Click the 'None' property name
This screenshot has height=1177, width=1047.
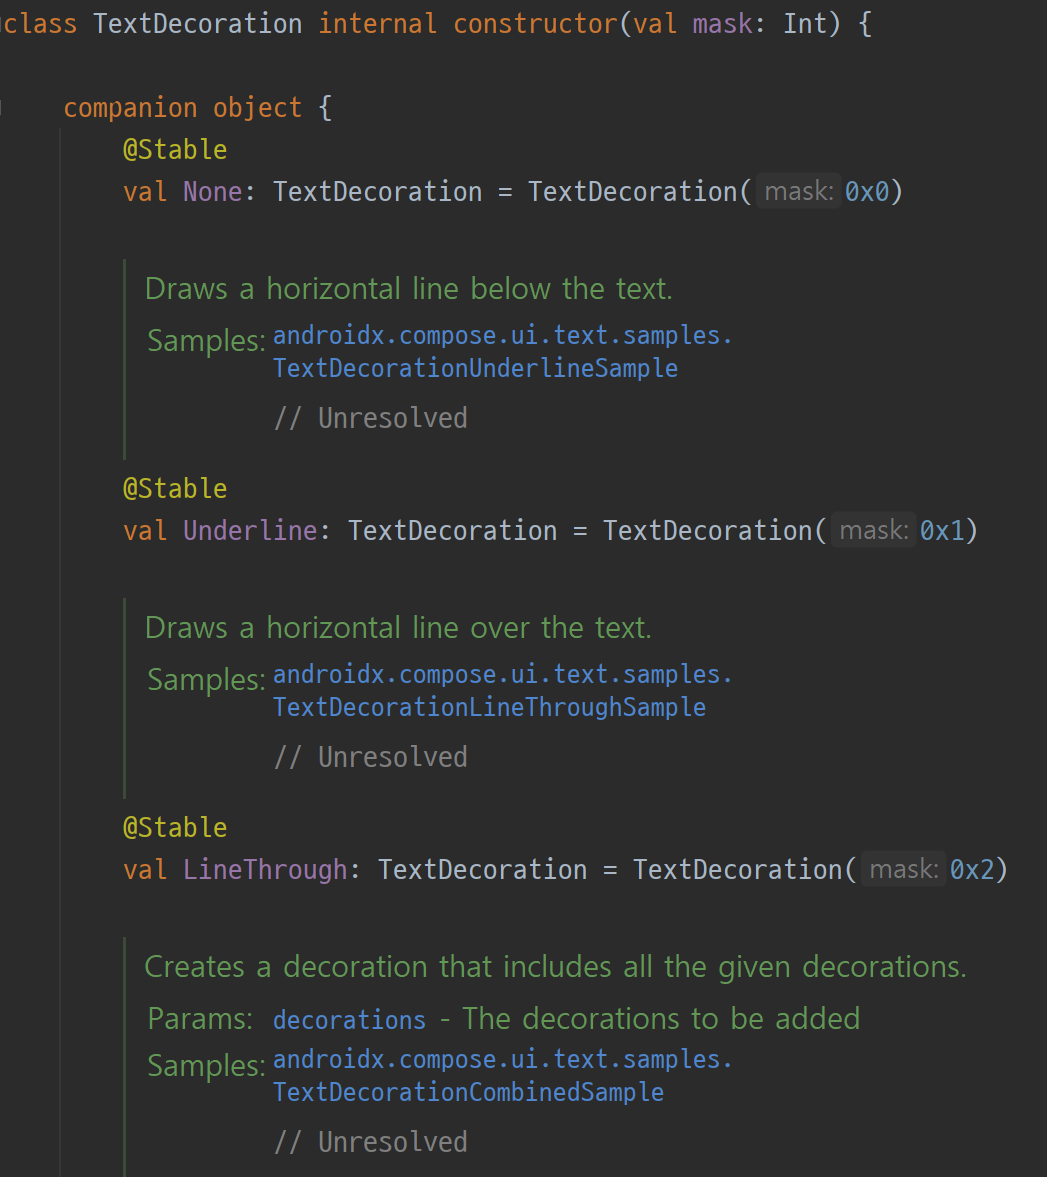point(212,191)
